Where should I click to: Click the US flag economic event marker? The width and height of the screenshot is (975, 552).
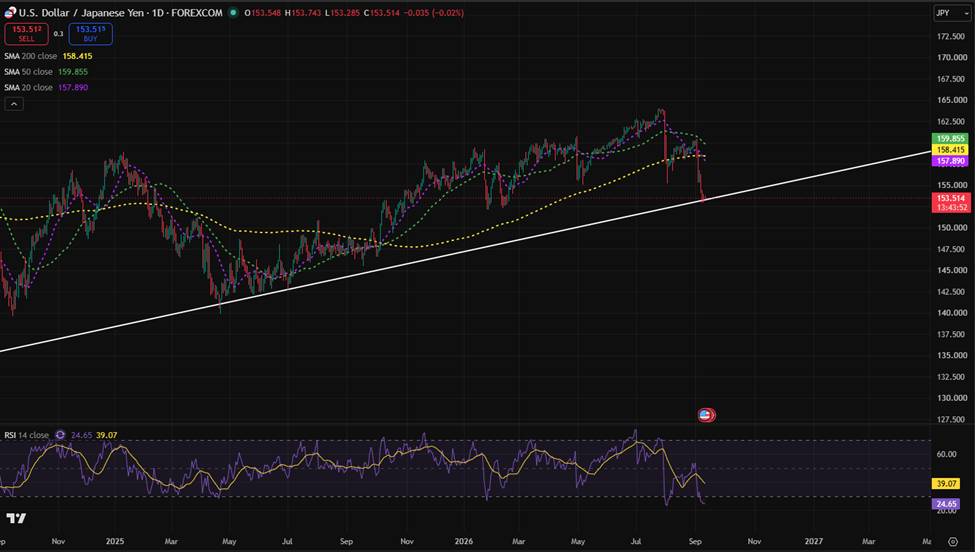[706, 415]
